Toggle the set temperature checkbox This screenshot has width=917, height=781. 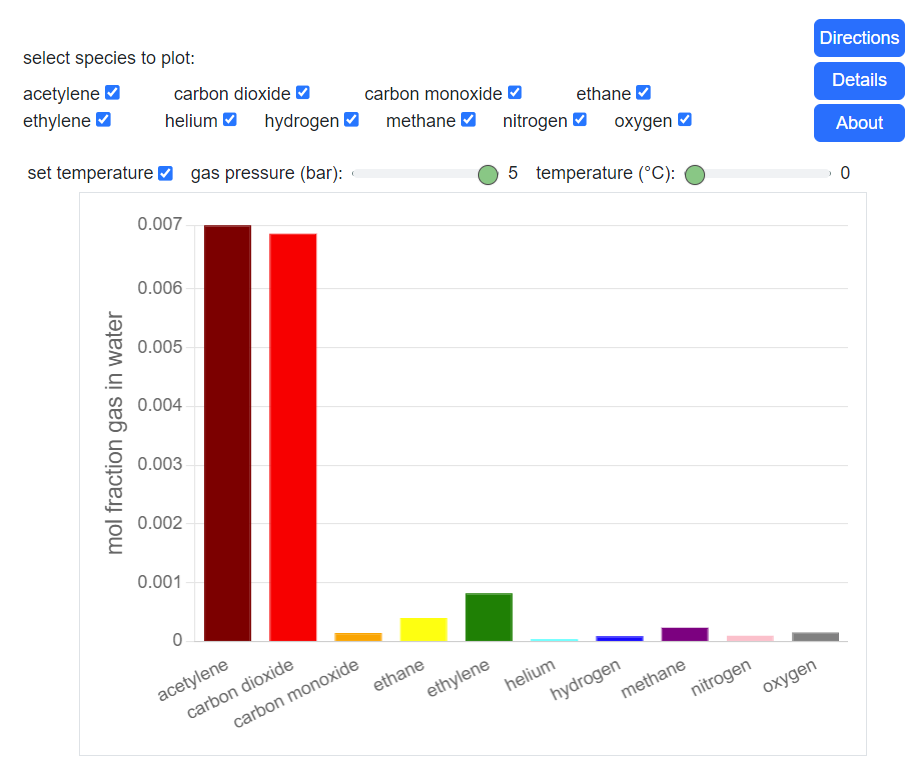(165, 173)
